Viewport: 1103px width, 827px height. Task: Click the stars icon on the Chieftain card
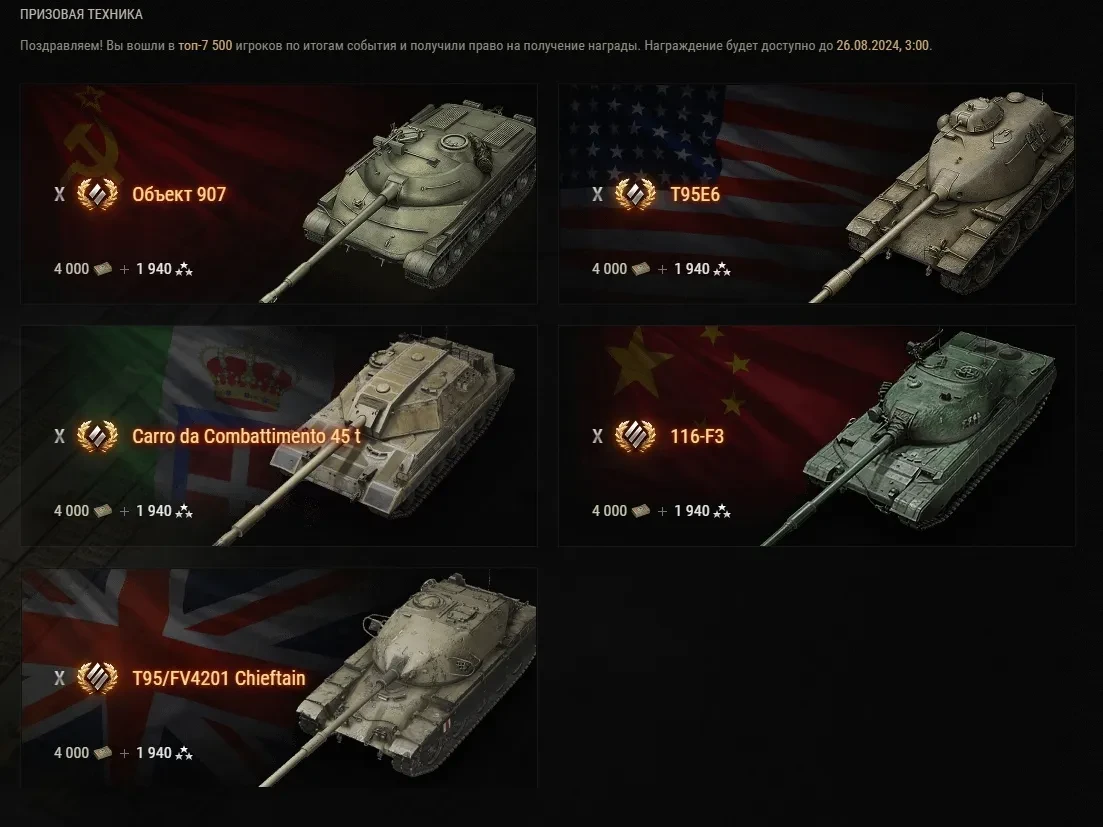[x=184, y=752]
